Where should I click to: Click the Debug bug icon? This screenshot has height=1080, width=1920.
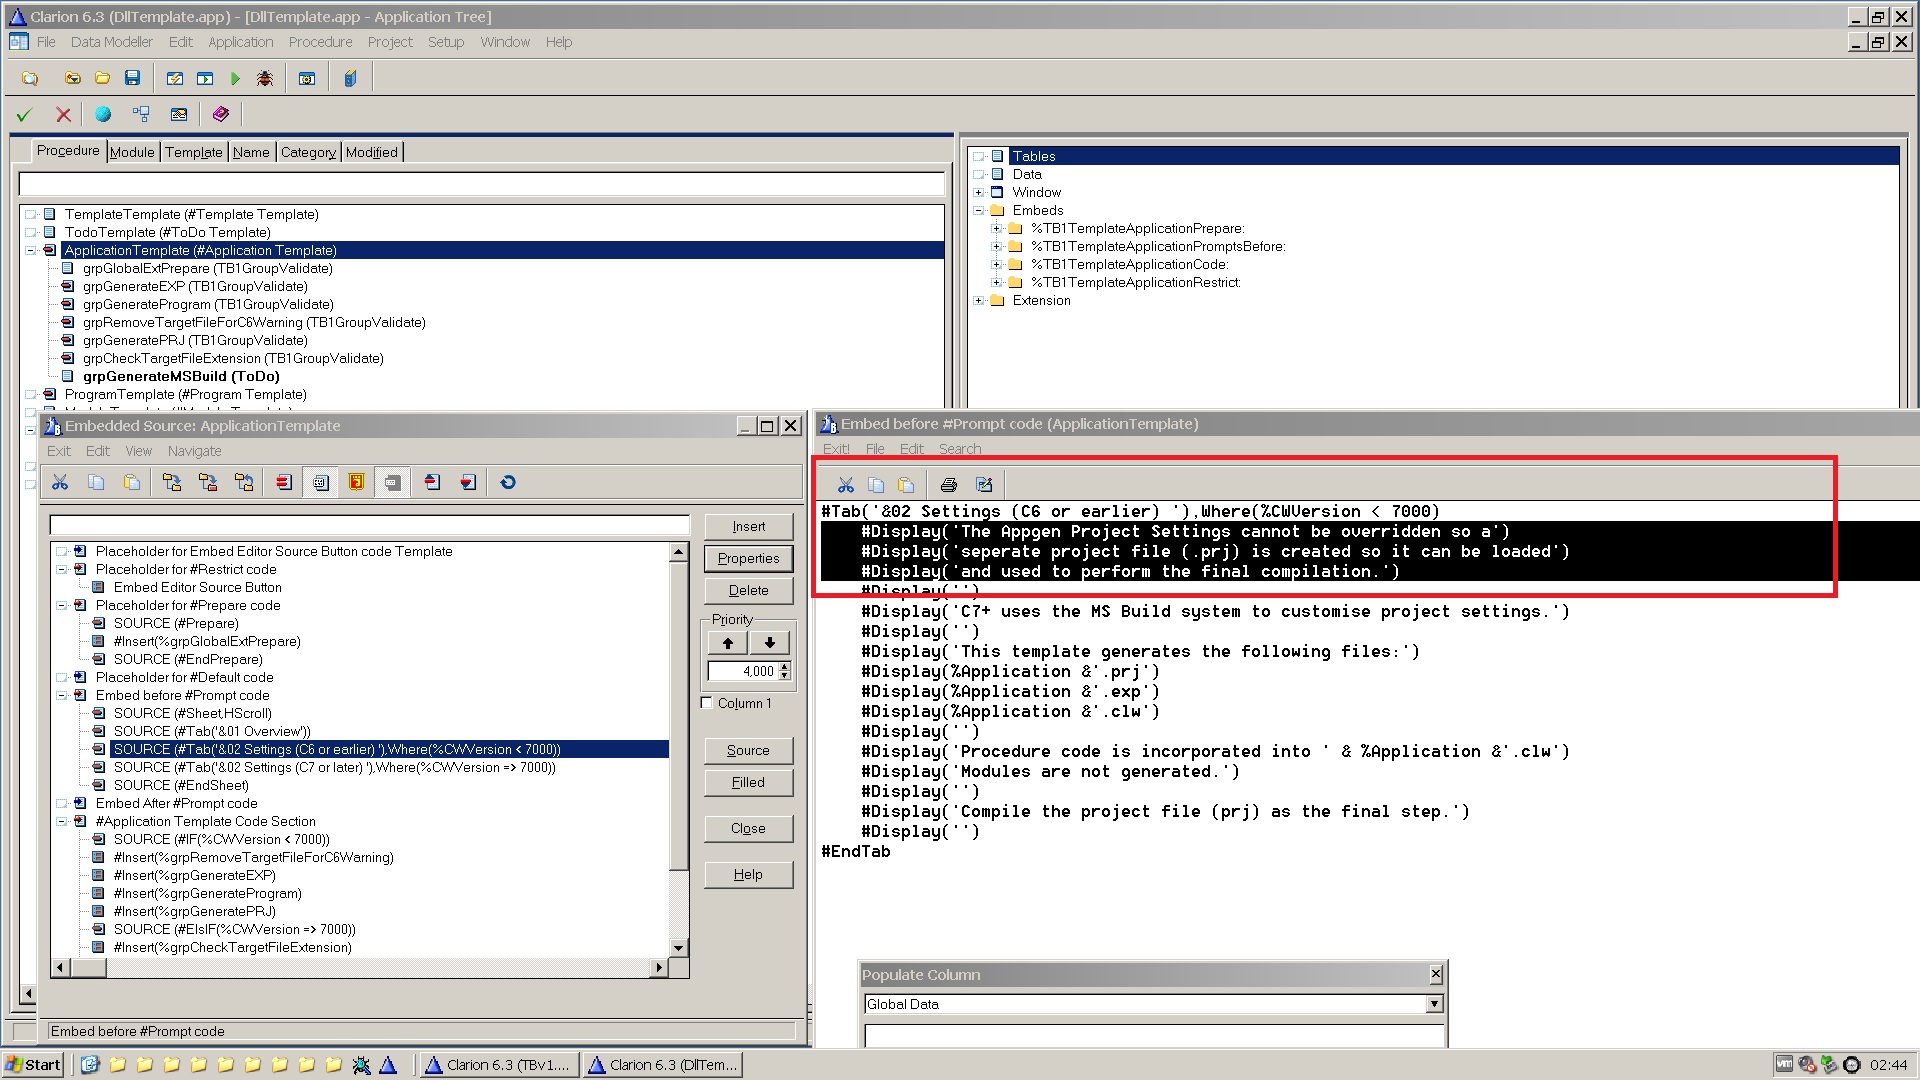[x=264, y=78]
